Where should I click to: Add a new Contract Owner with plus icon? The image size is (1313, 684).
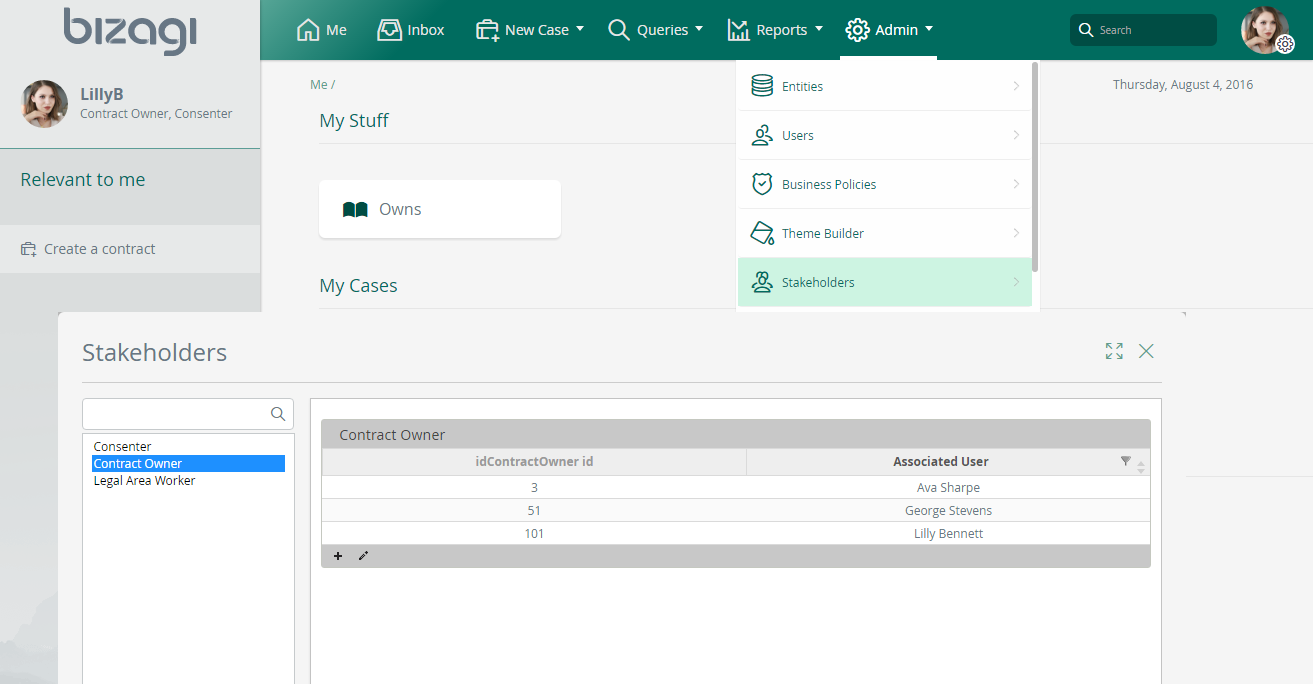pos(338,556)
